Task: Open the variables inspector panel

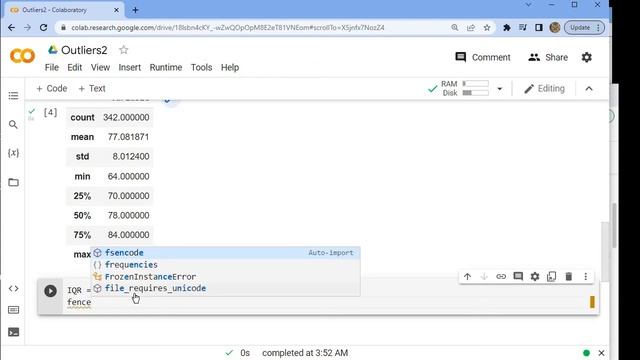Action: click(13, 153)
